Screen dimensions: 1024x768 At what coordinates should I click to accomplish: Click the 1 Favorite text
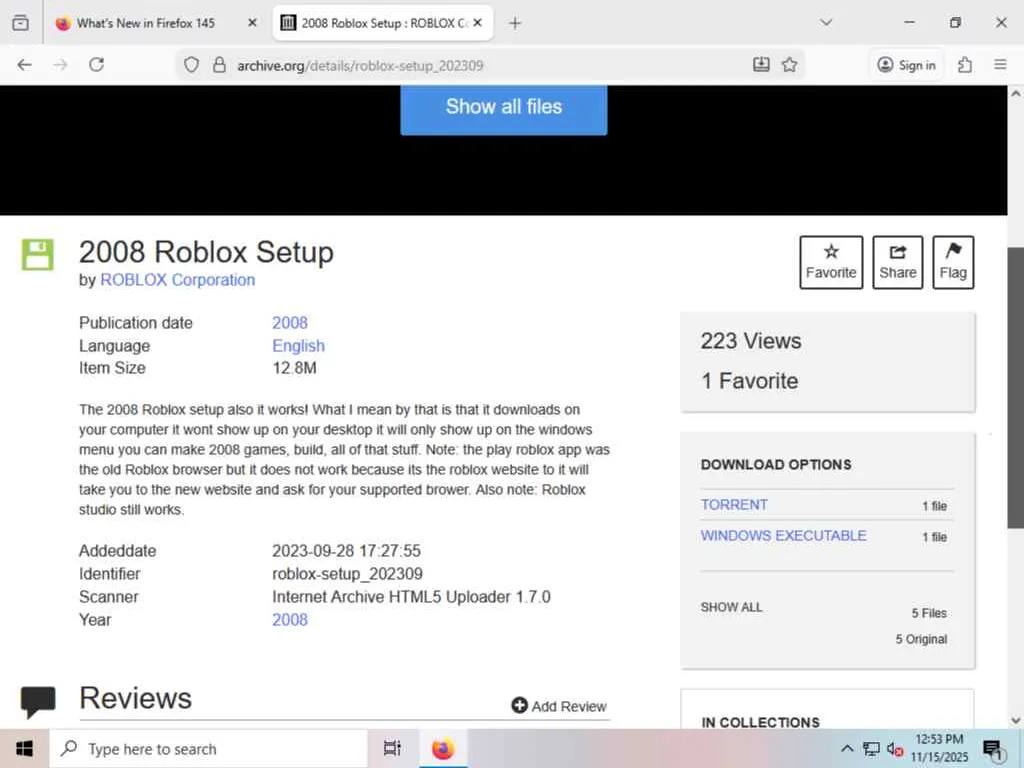750,381
